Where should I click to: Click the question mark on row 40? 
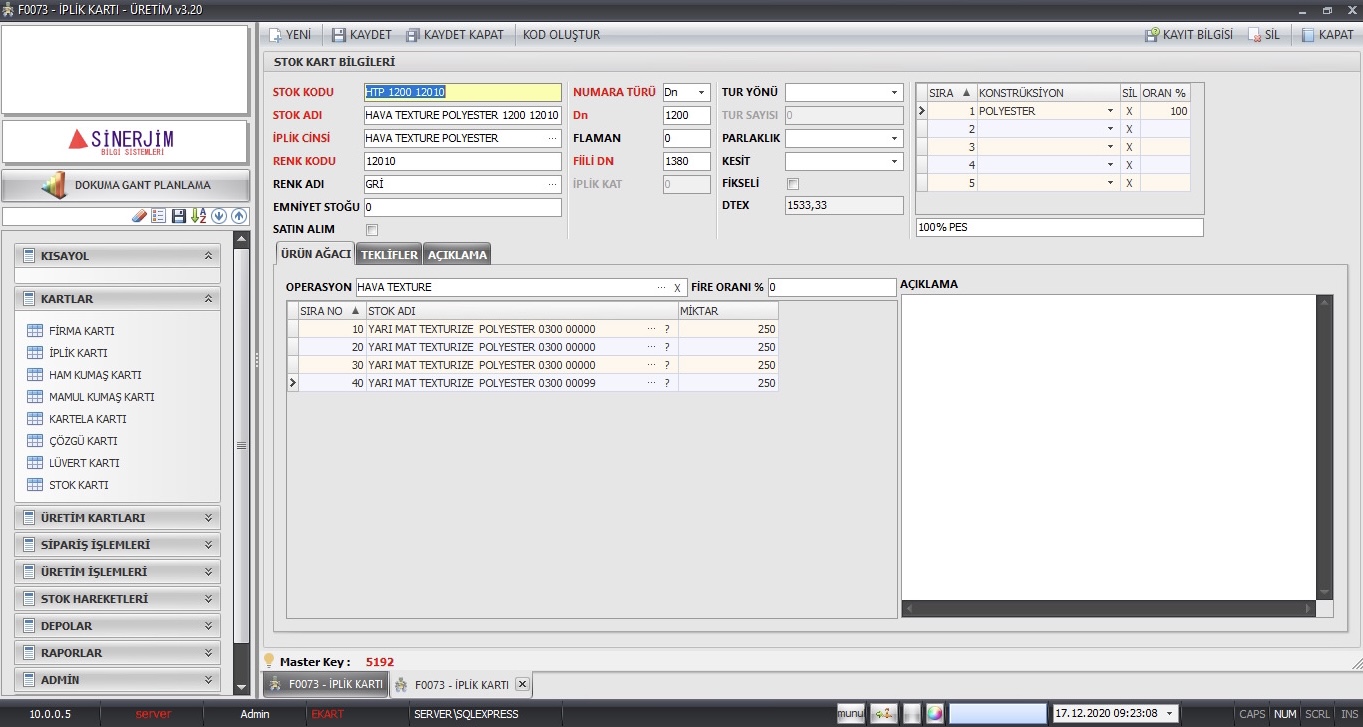click(x=667, y=383)
